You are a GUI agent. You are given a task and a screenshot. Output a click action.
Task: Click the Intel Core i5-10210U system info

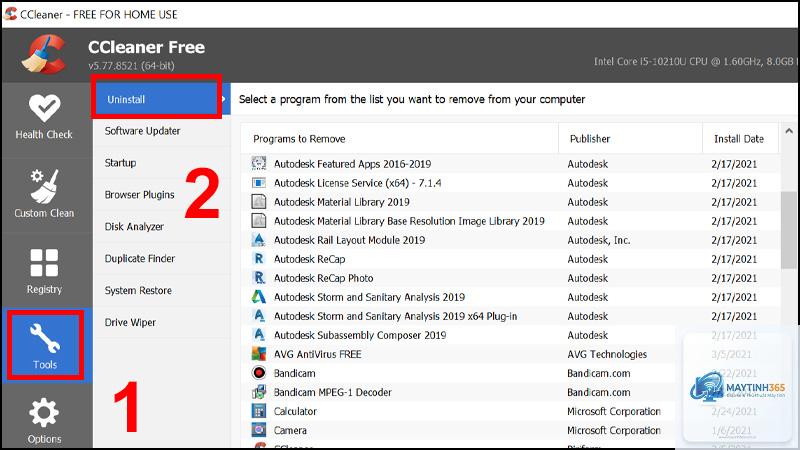coord(696,61)
